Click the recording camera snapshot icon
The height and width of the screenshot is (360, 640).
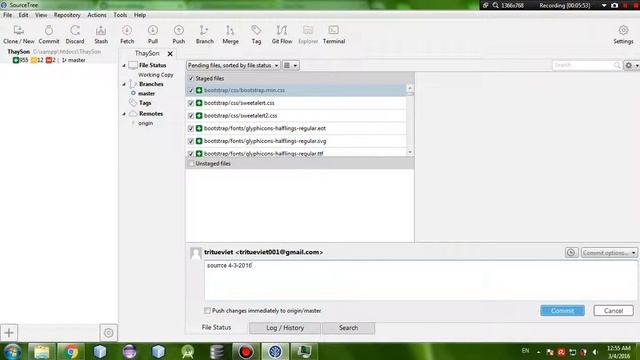click(x=615, y=5)
